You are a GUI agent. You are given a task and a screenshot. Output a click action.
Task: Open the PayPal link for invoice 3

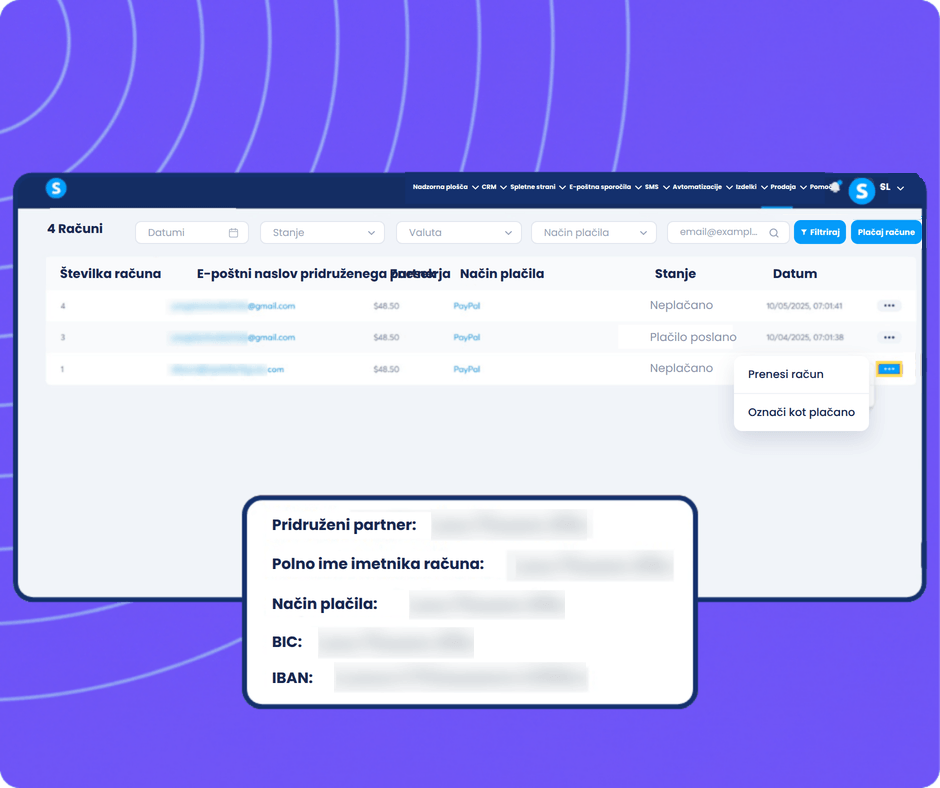tap(466, 337)
